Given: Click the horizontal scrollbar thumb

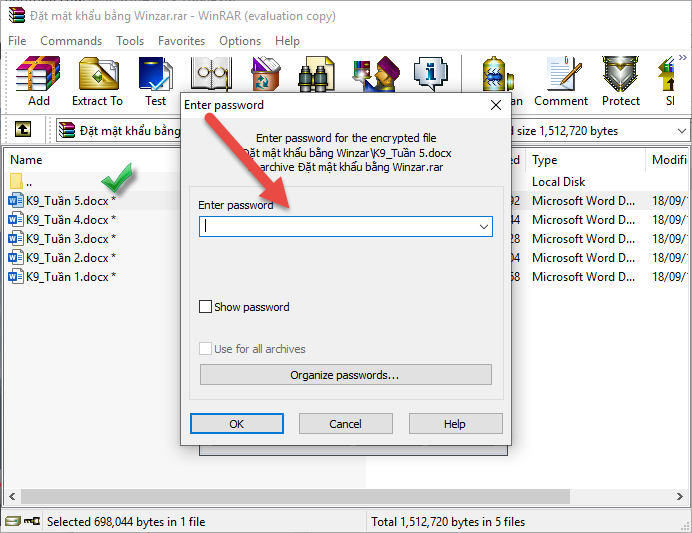Looking at the screenshot, I should [x=295, y=496].
